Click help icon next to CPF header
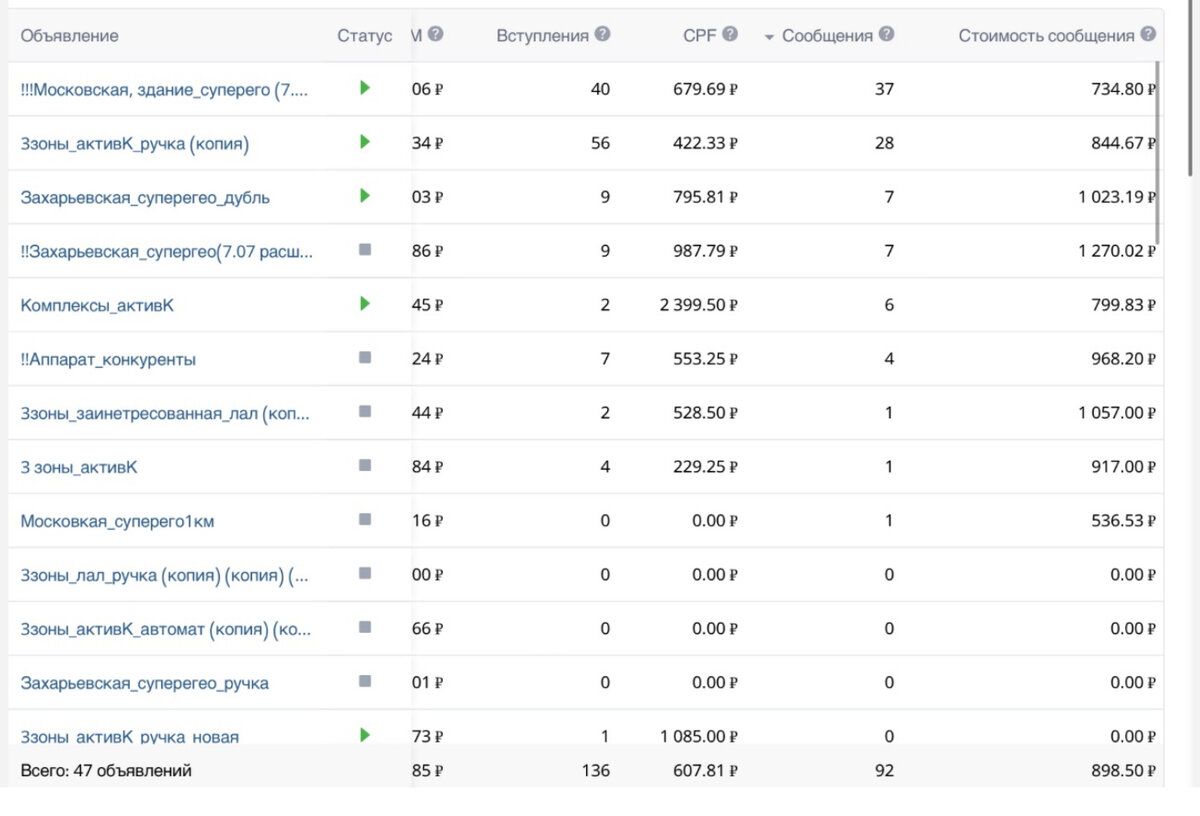This screenshot has height=816, width=1200. pos(730,34)
